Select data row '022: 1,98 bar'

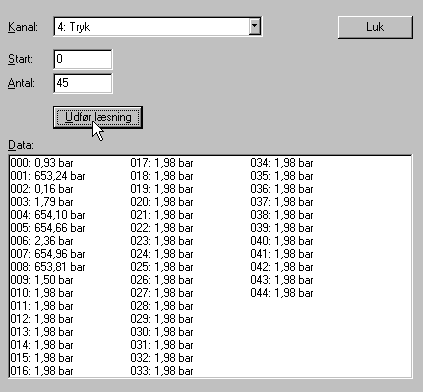pyautogui.click(x=162, y=228)
